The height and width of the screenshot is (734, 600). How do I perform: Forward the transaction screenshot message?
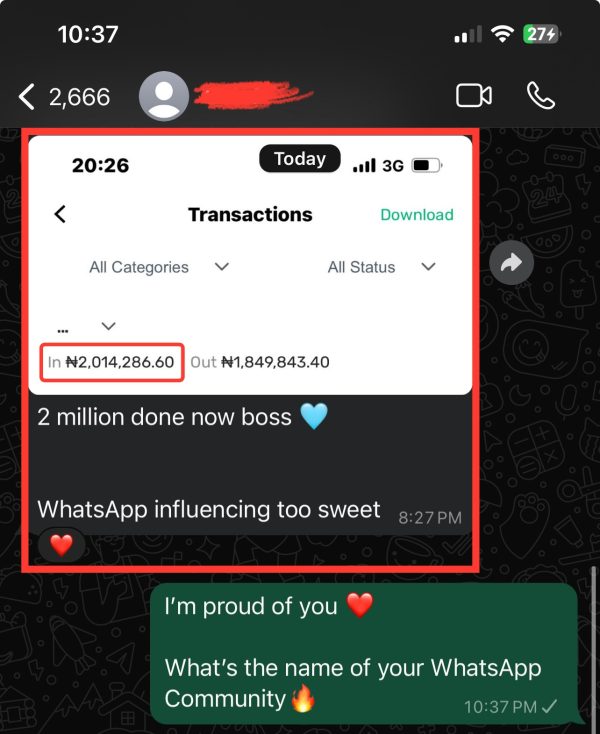(512, 263)
